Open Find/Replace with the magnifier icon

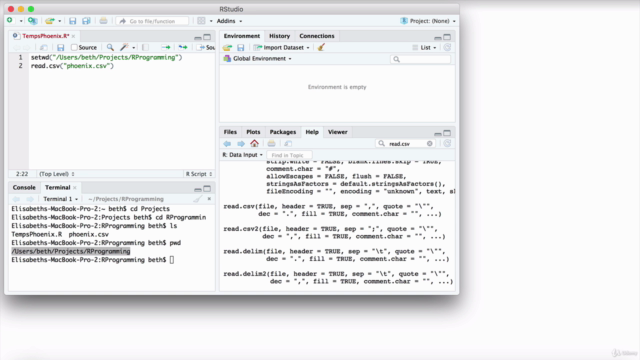(x=110, y=47)
